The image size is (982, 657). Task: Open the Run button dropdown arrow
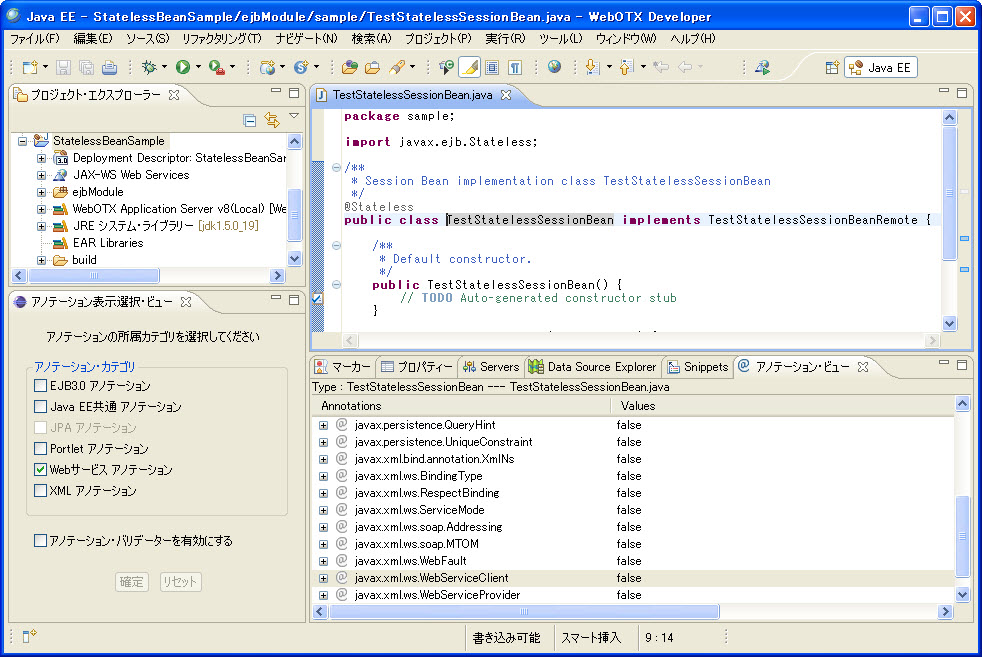pos(198,68)
